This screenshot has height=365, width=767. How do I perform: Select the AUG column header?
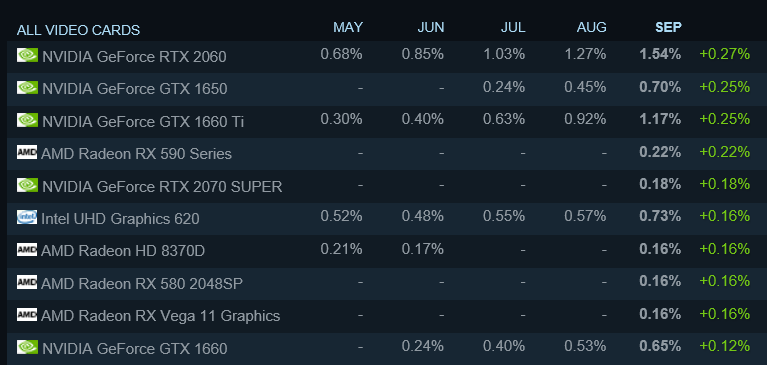tap(591, 27)
